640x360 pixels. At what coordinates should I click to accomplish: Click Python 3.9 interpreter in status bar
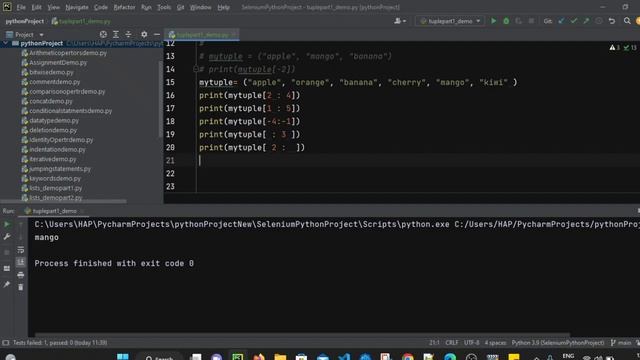tap(558, 343)
